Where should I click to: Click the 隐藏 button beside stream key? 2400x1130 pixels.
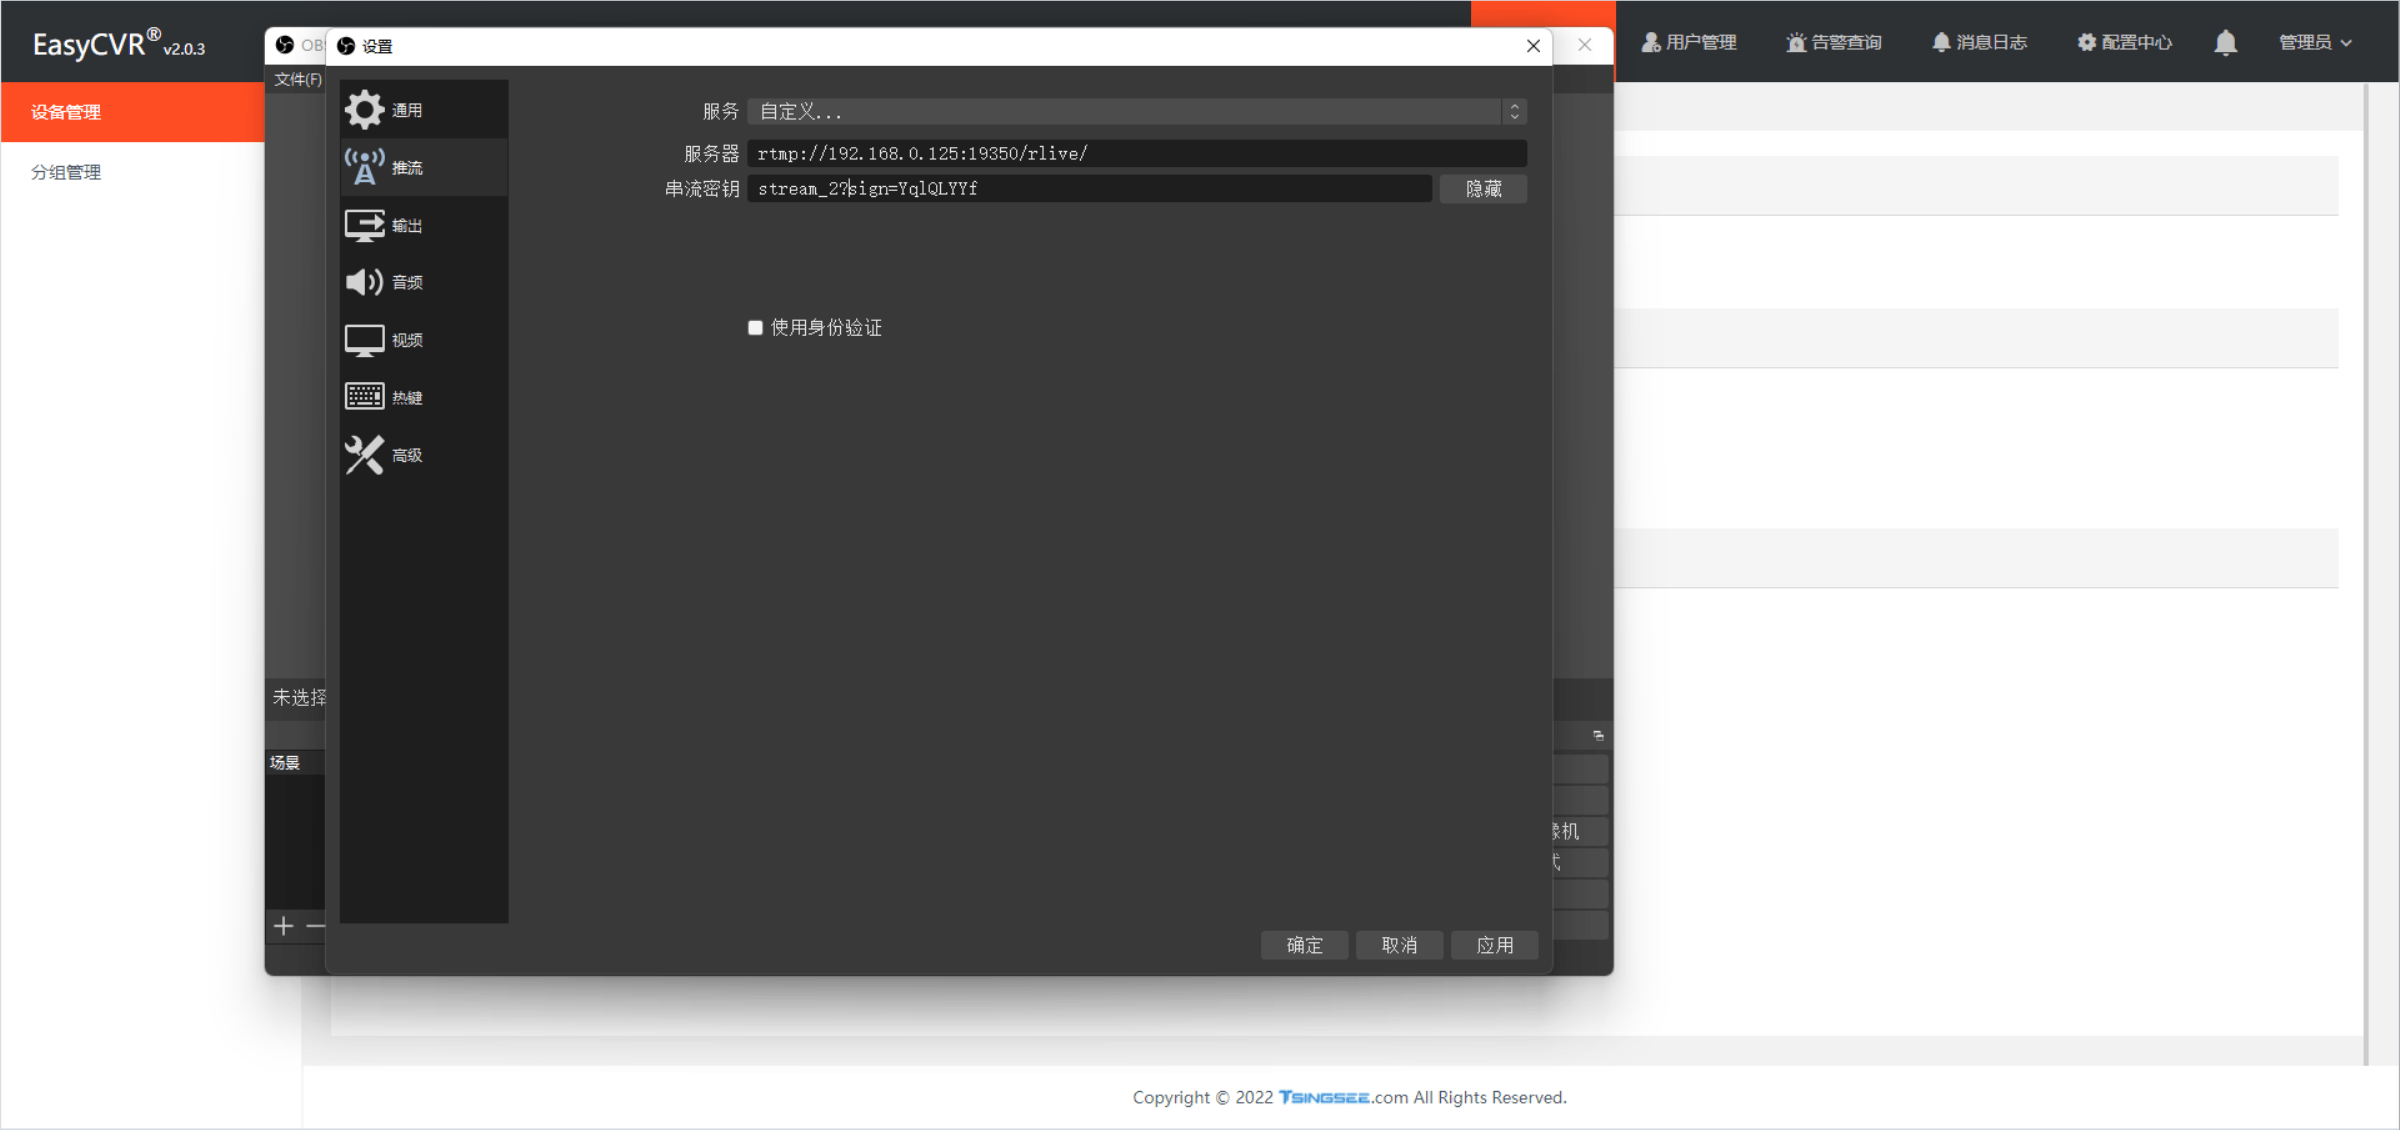coord(1483,189)
